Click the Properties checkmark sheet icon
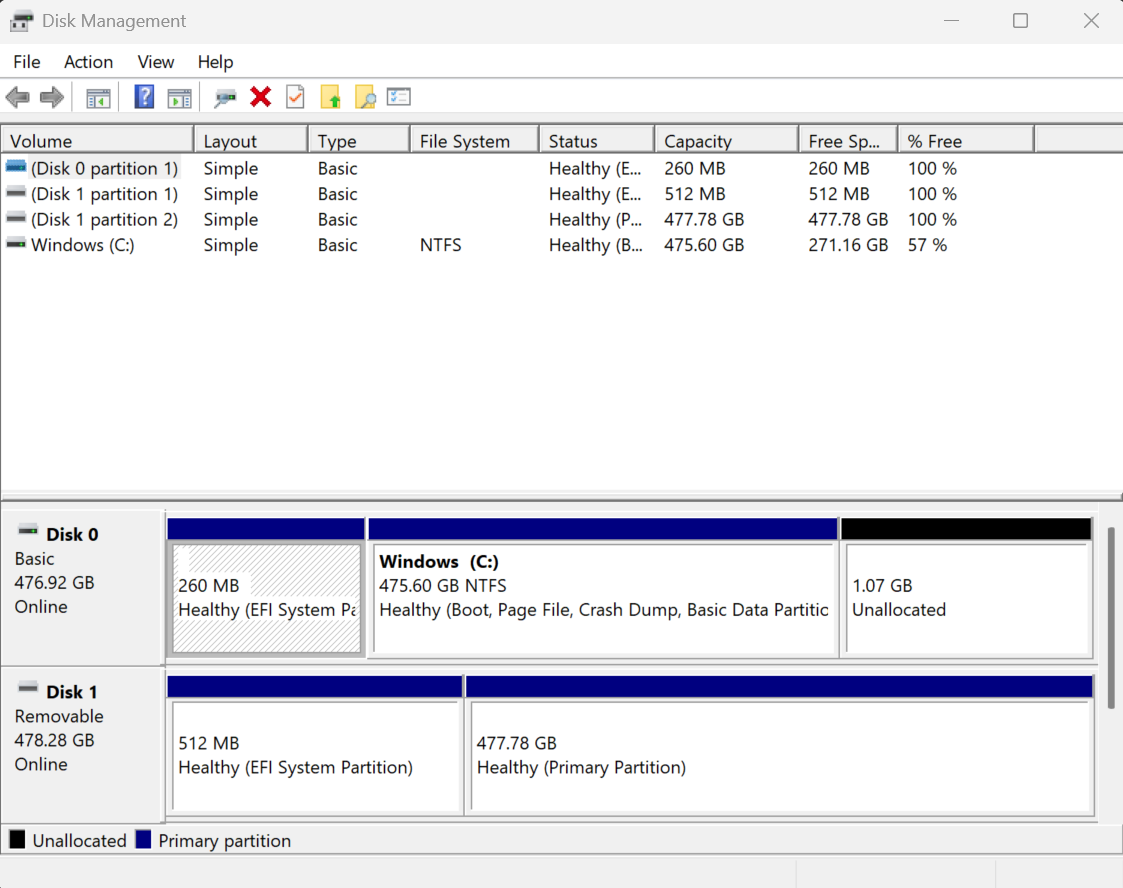The width and height of the screenshot is (1123, 888). click(295, 97)
